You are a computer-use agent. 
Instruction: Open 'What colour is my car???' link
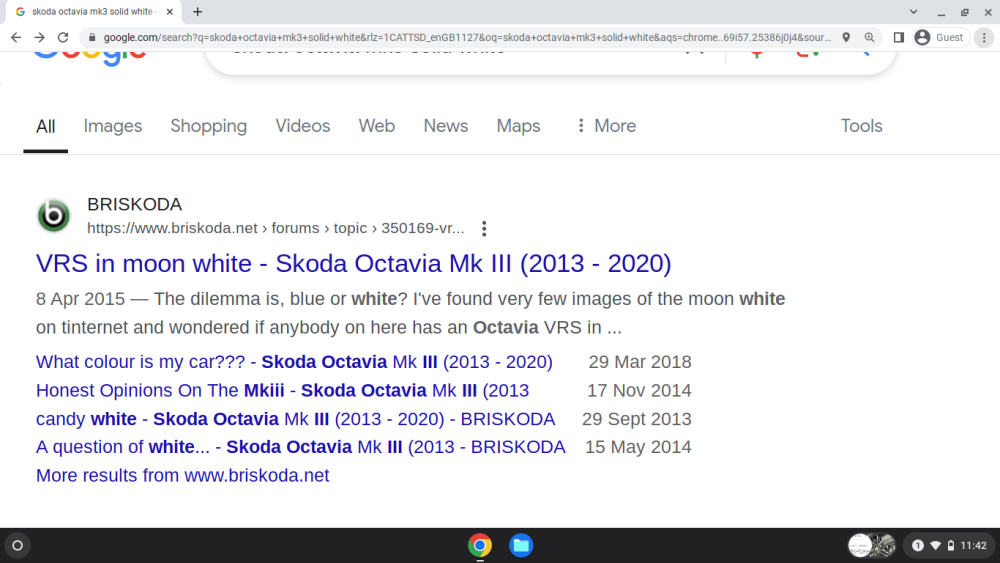(x=294, y=362)
